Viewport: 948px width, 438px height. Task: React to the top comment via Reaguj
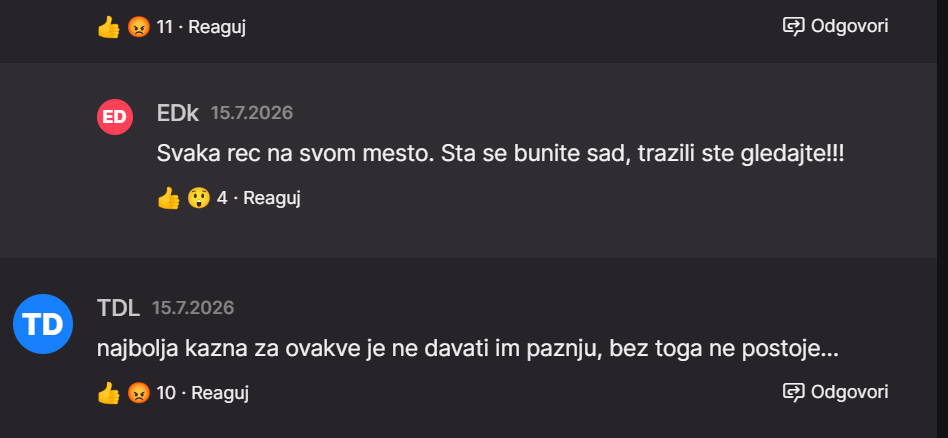point(217,27)
